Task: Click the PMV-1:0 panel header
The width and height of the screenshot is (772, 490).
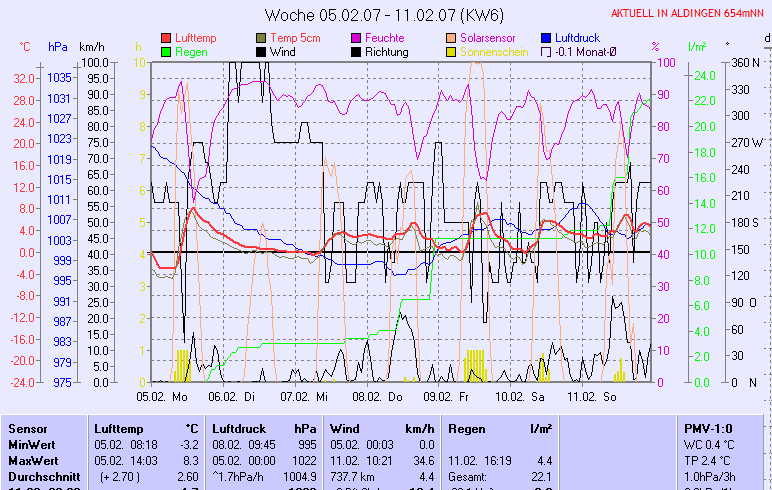Action: coord(705,428)
